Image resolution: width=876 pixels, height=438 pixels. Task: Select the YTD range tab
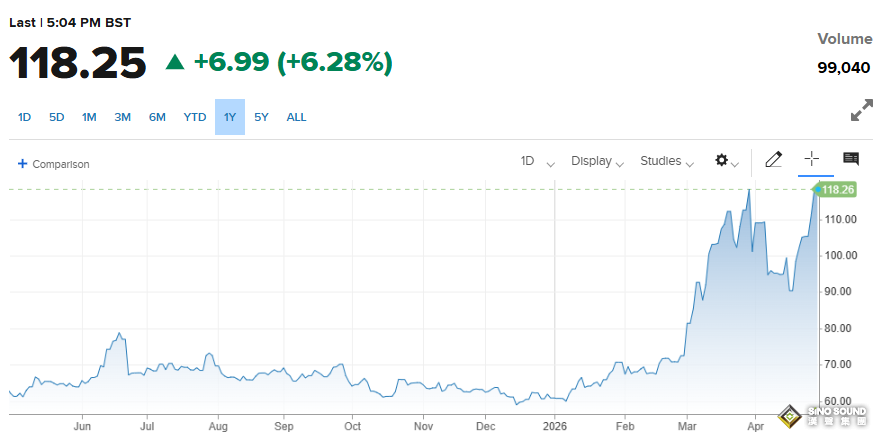pyautogui.click(x=195, y=117)
